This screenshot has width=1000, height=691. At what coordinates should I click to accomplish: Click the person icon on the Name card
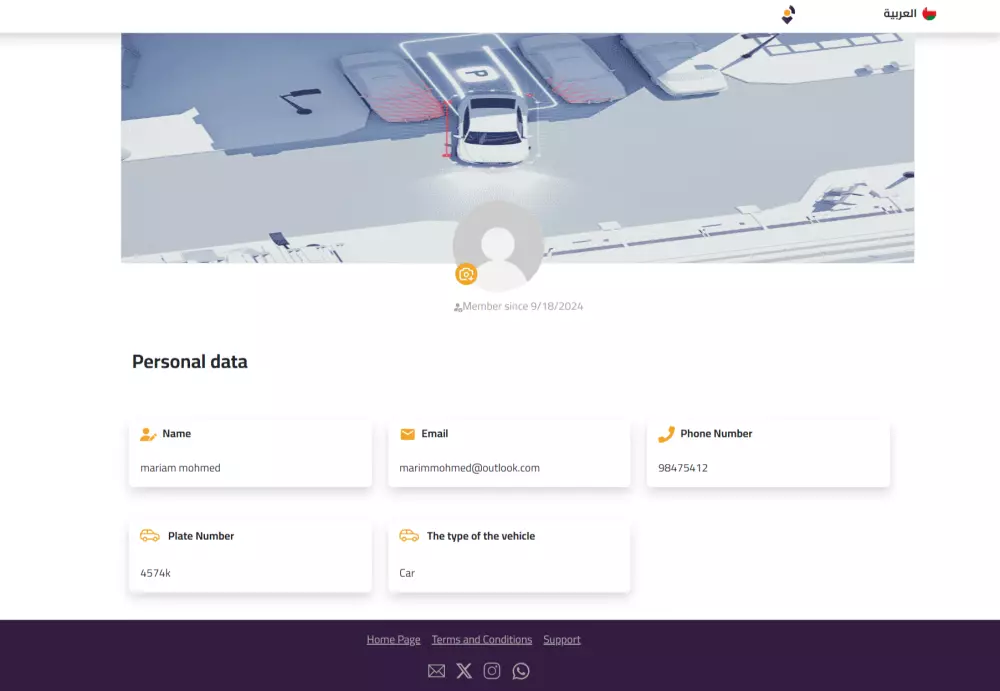(x=148, y=434)
